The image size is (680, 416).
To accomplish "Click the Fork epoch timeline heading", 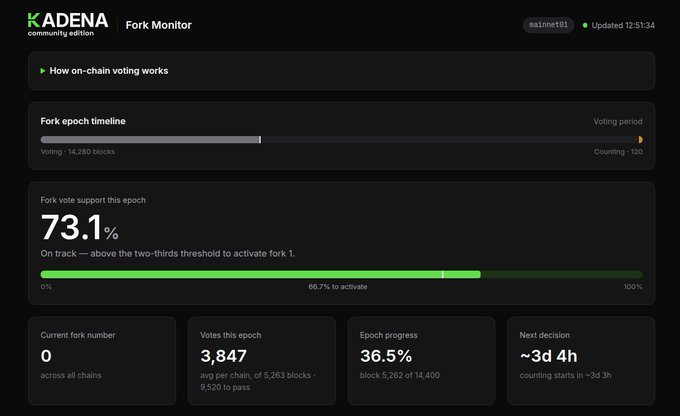I will point(83,121).
